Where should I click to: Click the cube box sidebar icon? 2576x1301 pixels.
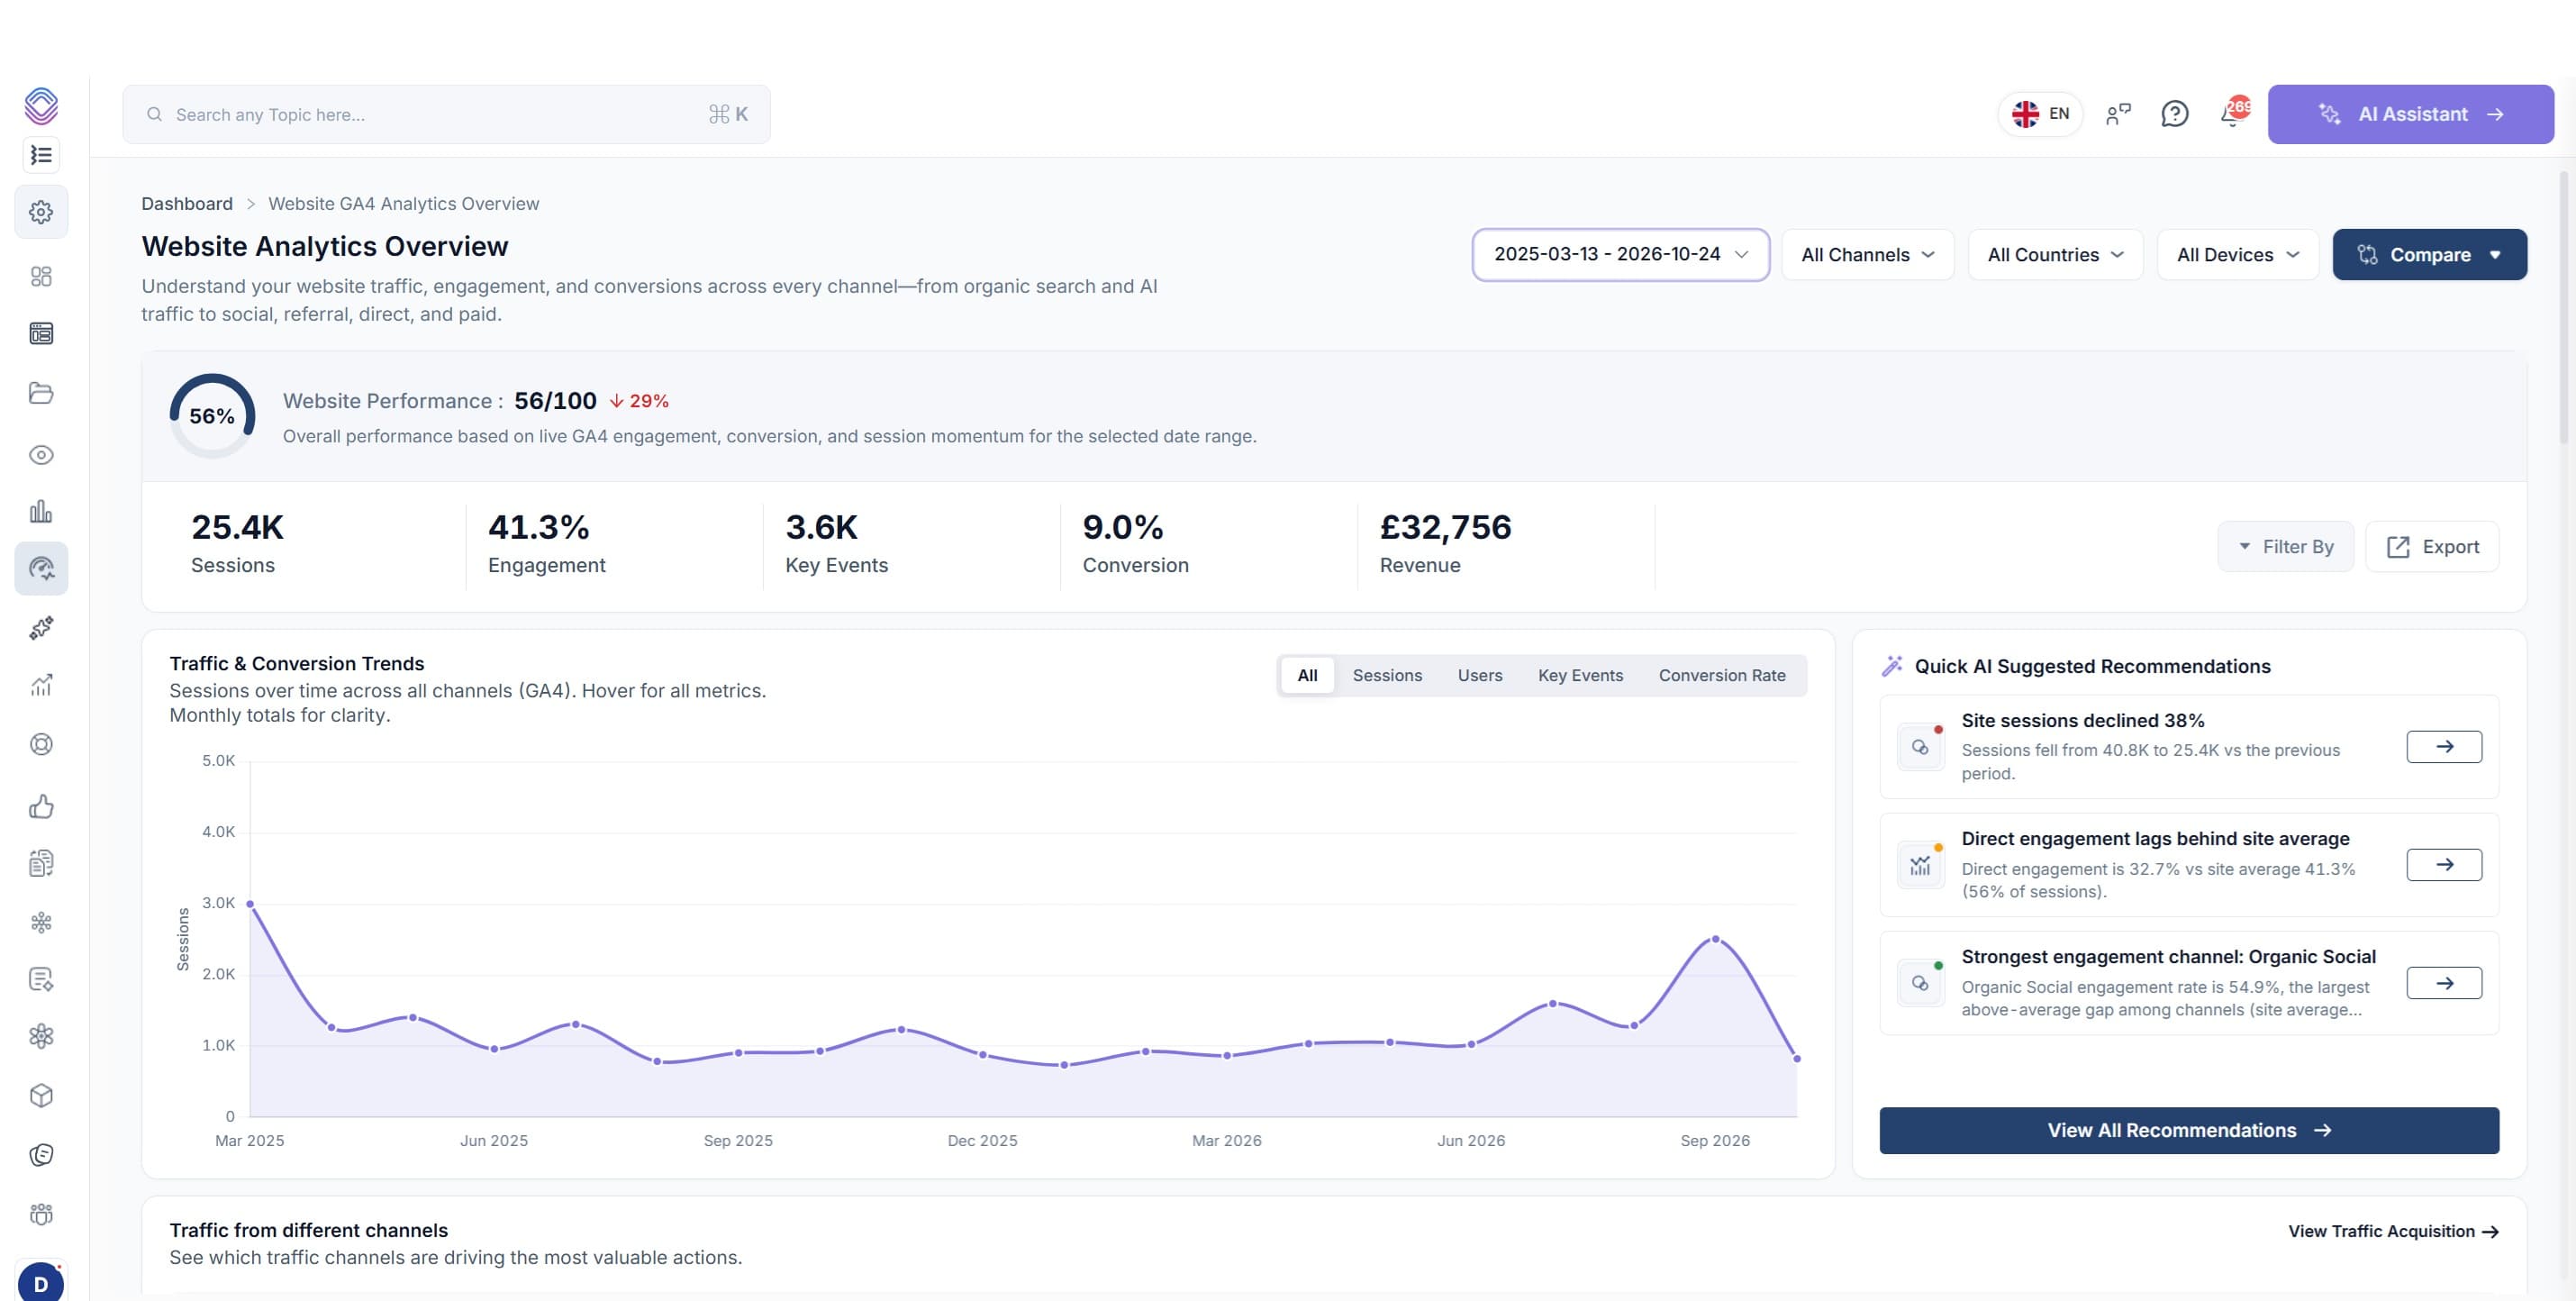(x=41, y=1096)
